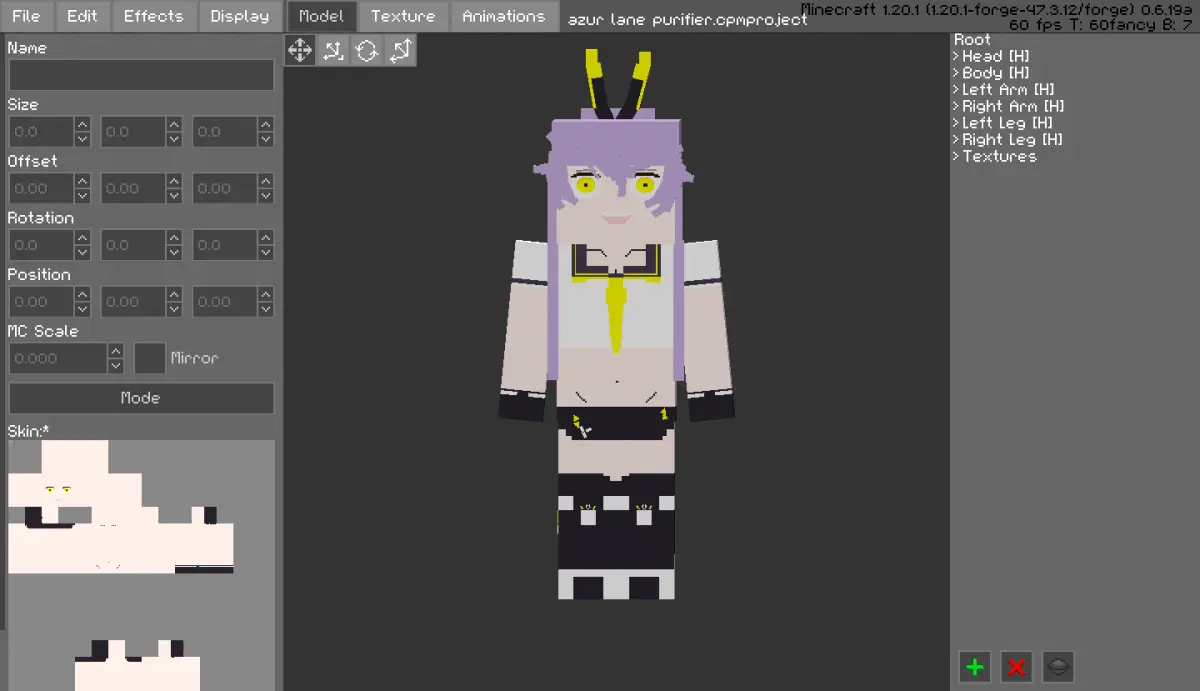
Task: Select the Offset axes gizmo tool
Action: tap(400, 50)
